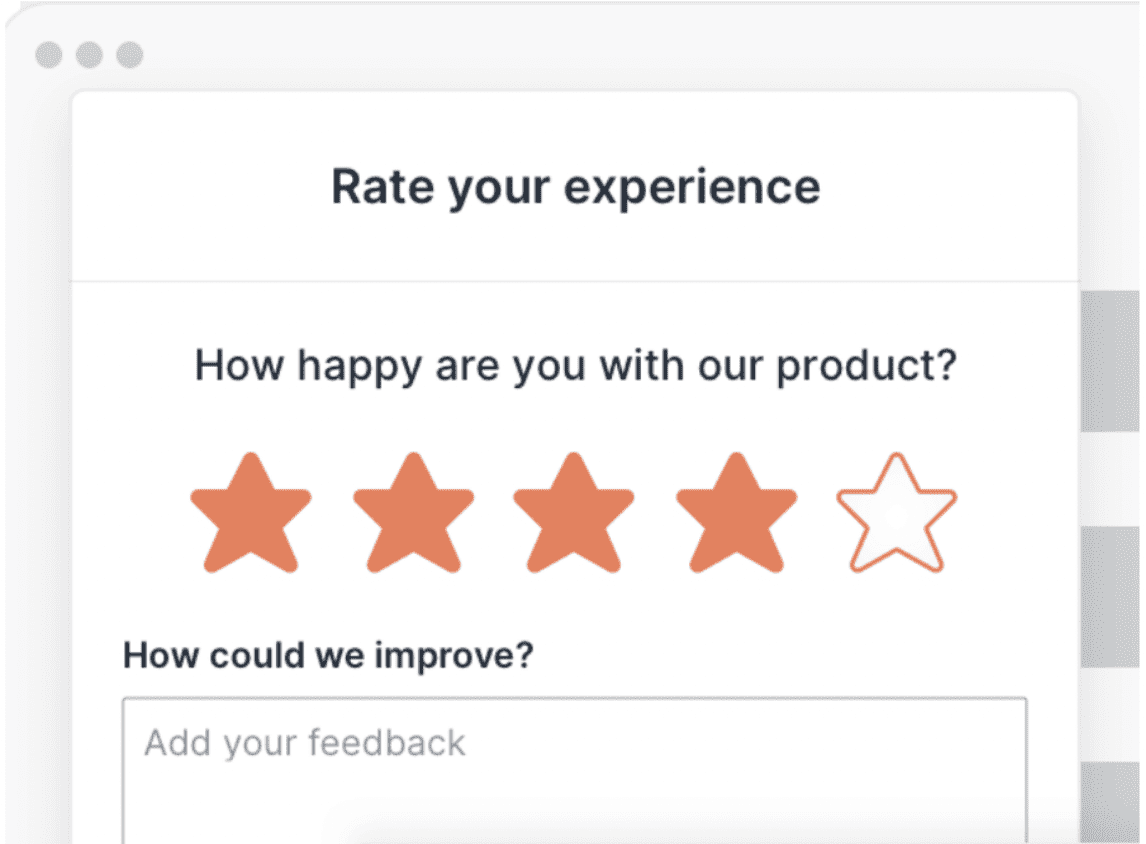The height and width of the screenshot is (844, 1146).
Task: Click the 'Rate your experience' heading
Action: [575, 188]
